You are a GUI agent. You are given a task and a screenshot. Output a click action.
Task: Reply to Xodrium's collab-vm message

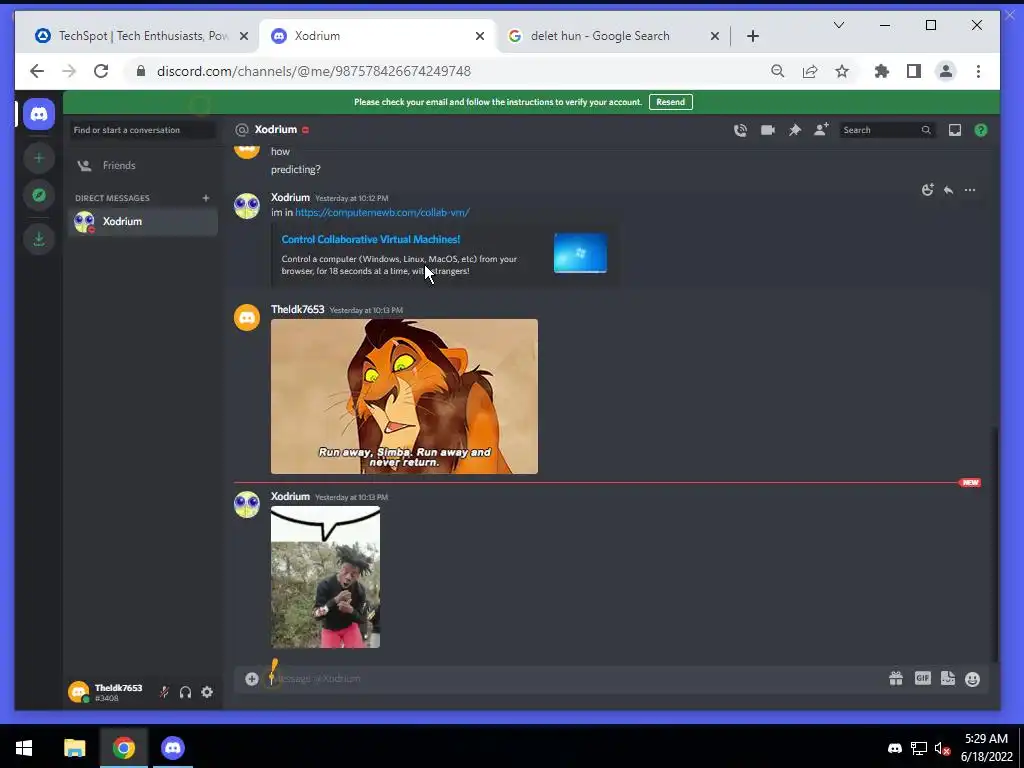(x=948, y=190)
